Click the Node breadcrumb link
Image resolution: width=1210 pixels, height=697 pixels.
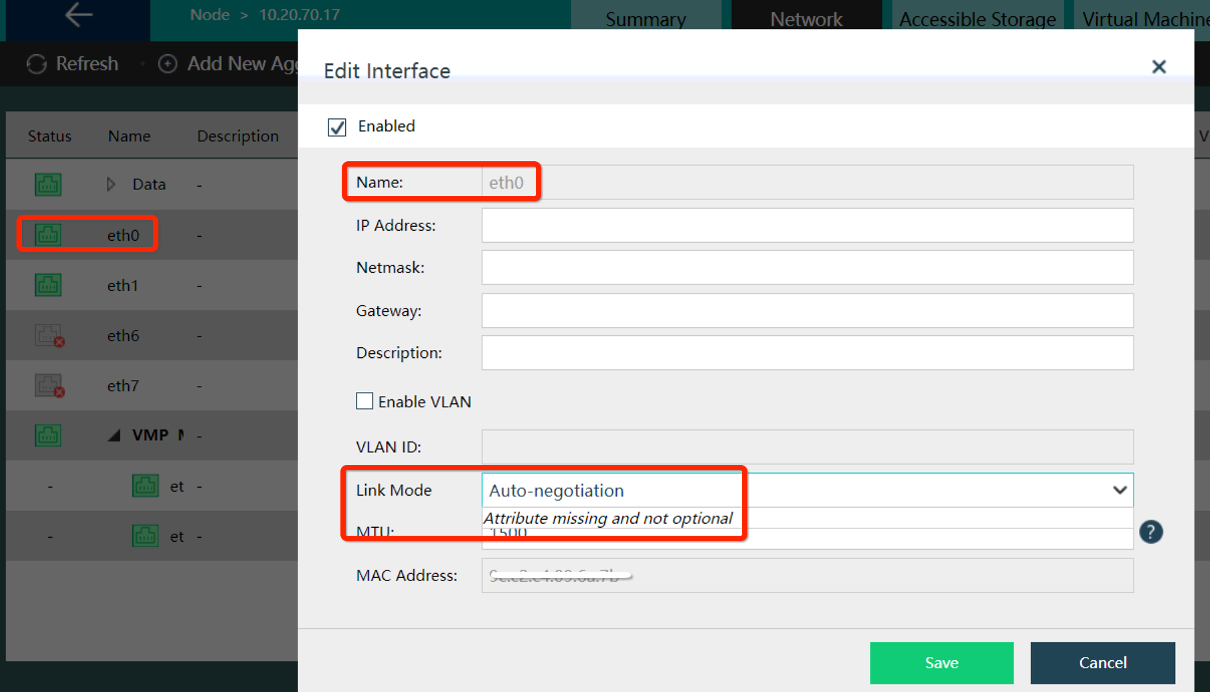[209, 15]
